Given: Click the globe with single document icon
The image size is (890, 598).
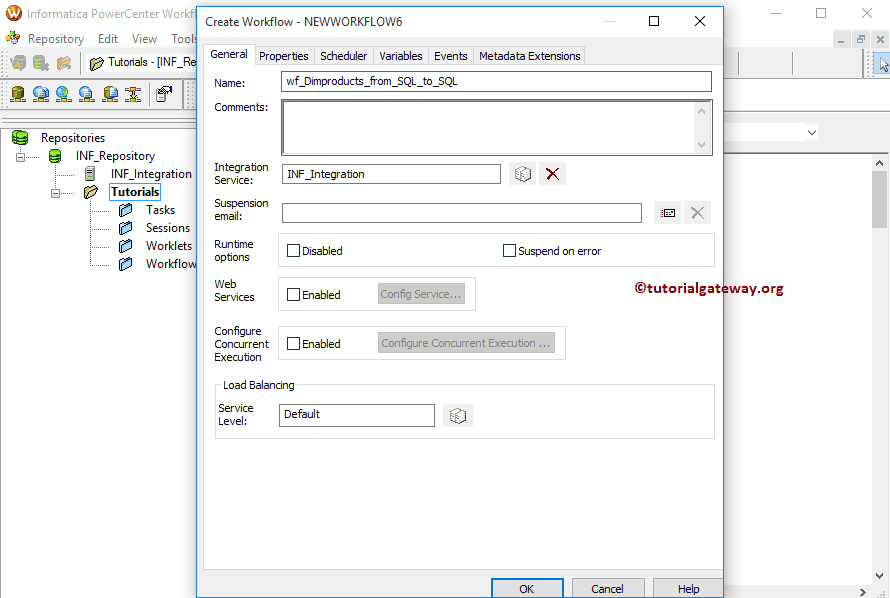Looking at the screenshot, I should click(x=86, y=94).
